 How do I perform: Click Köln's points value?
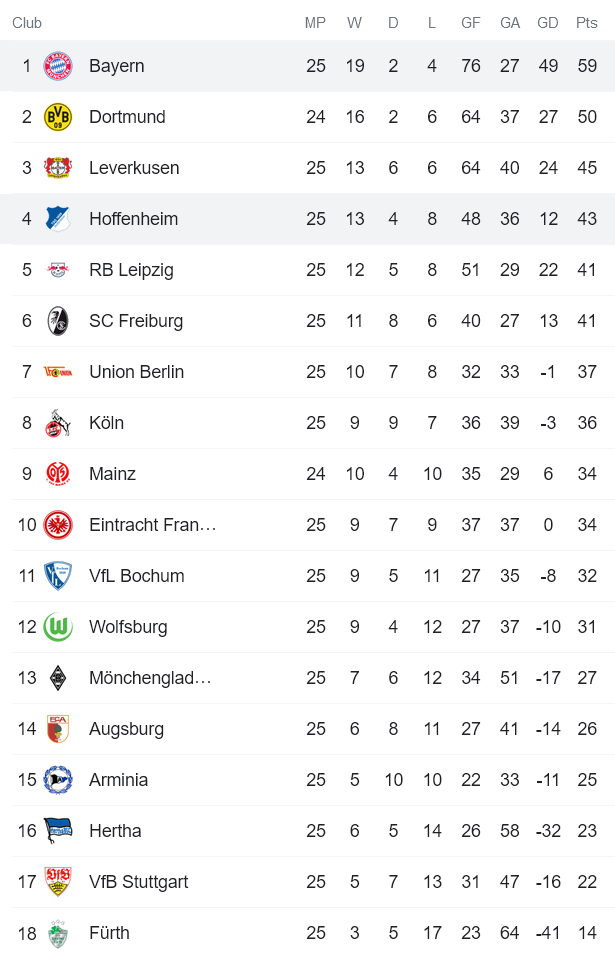[x=586, y=422]
